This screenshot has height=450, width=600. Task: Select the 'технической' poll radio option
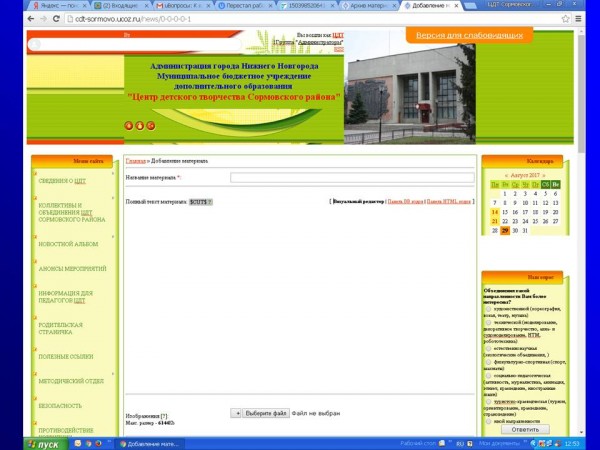click(x=488, y=322)
